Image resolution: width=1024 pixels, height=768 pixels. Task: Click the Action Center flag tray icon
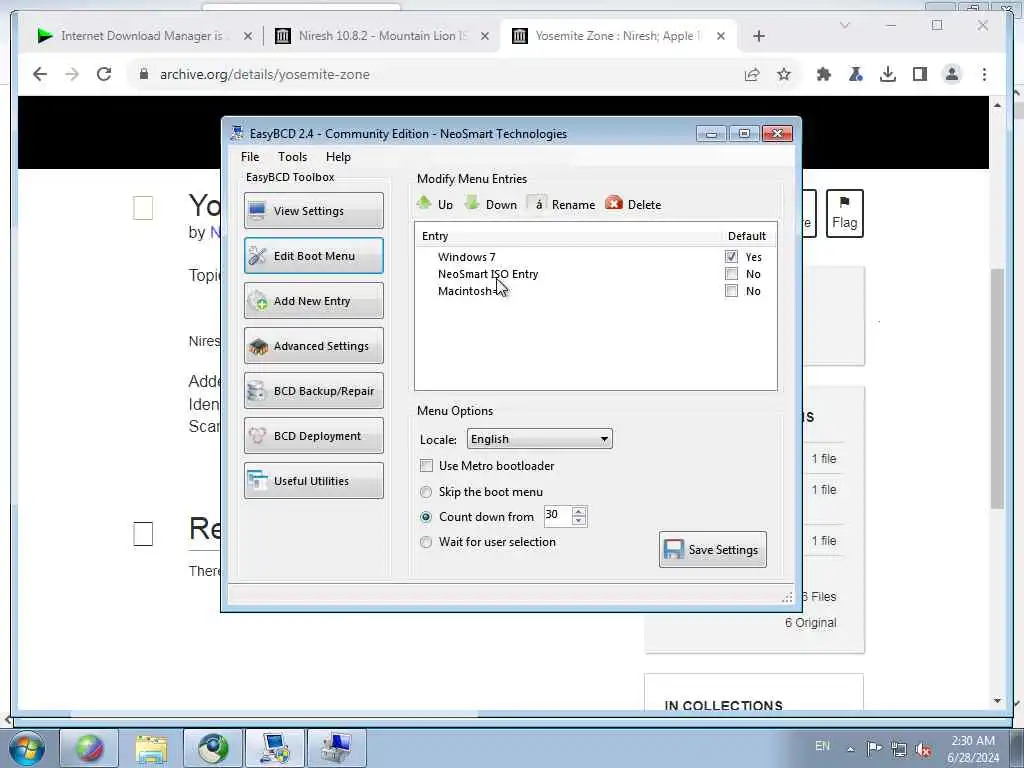pos(874,748)
